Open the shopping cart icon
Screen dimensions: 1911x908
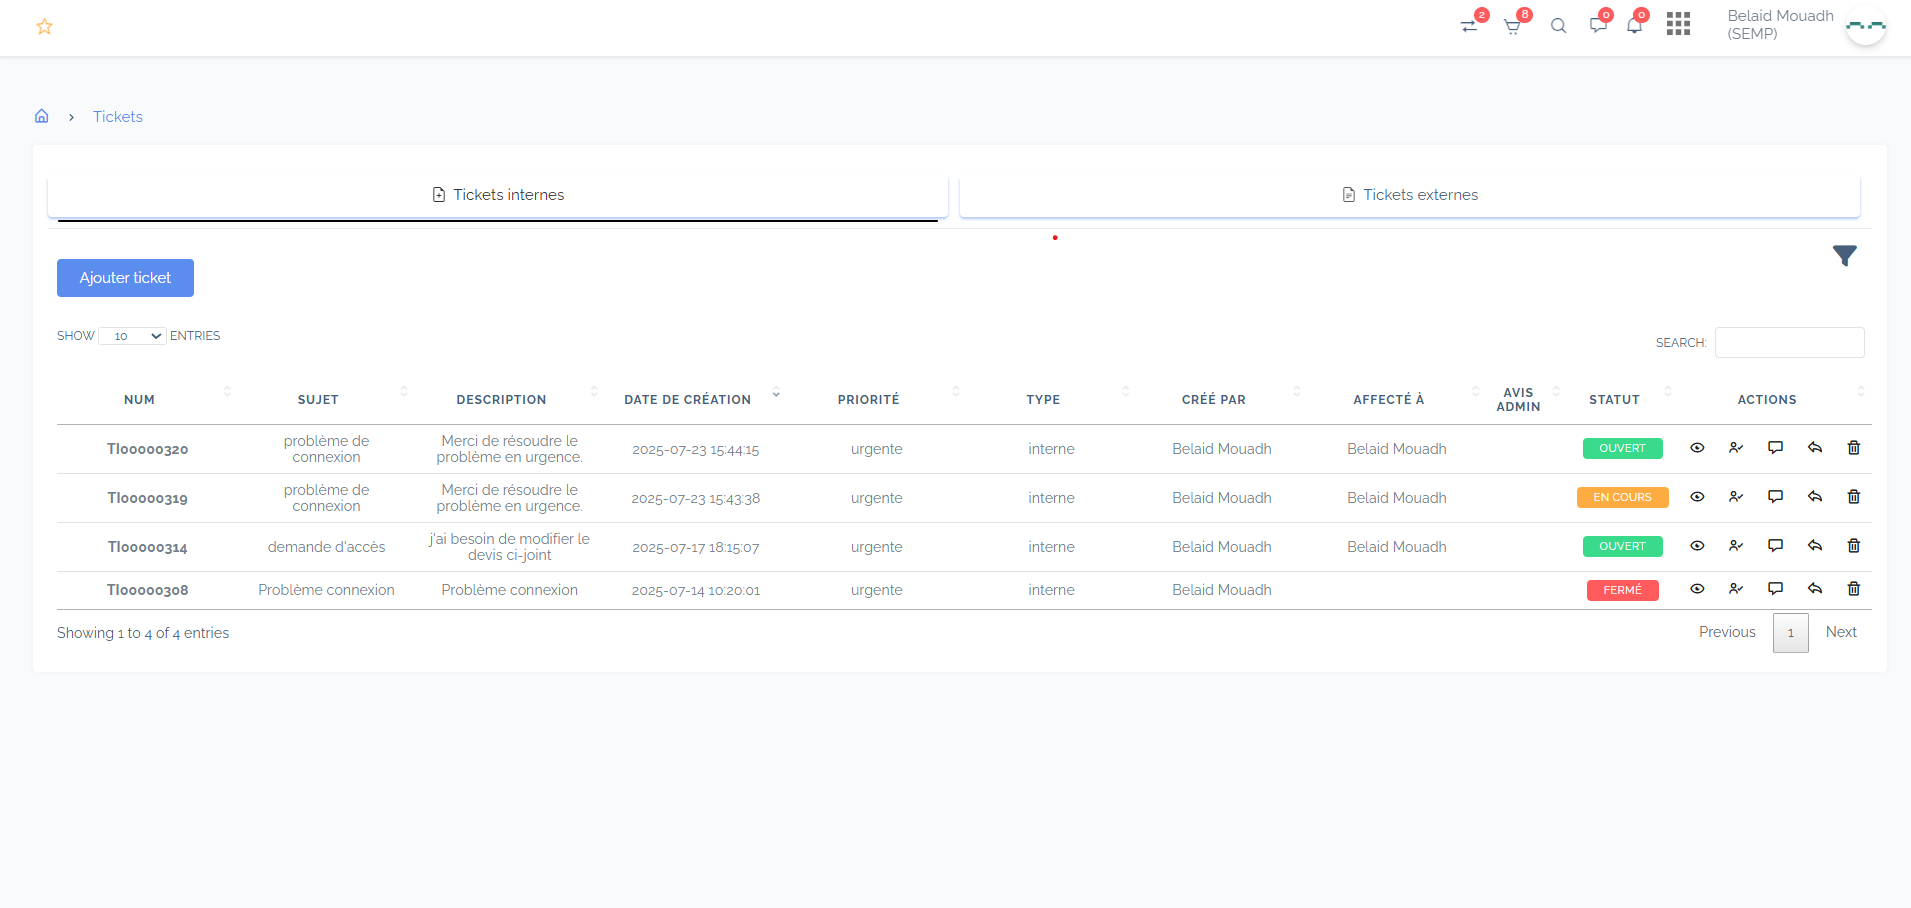pos(1512,27)
